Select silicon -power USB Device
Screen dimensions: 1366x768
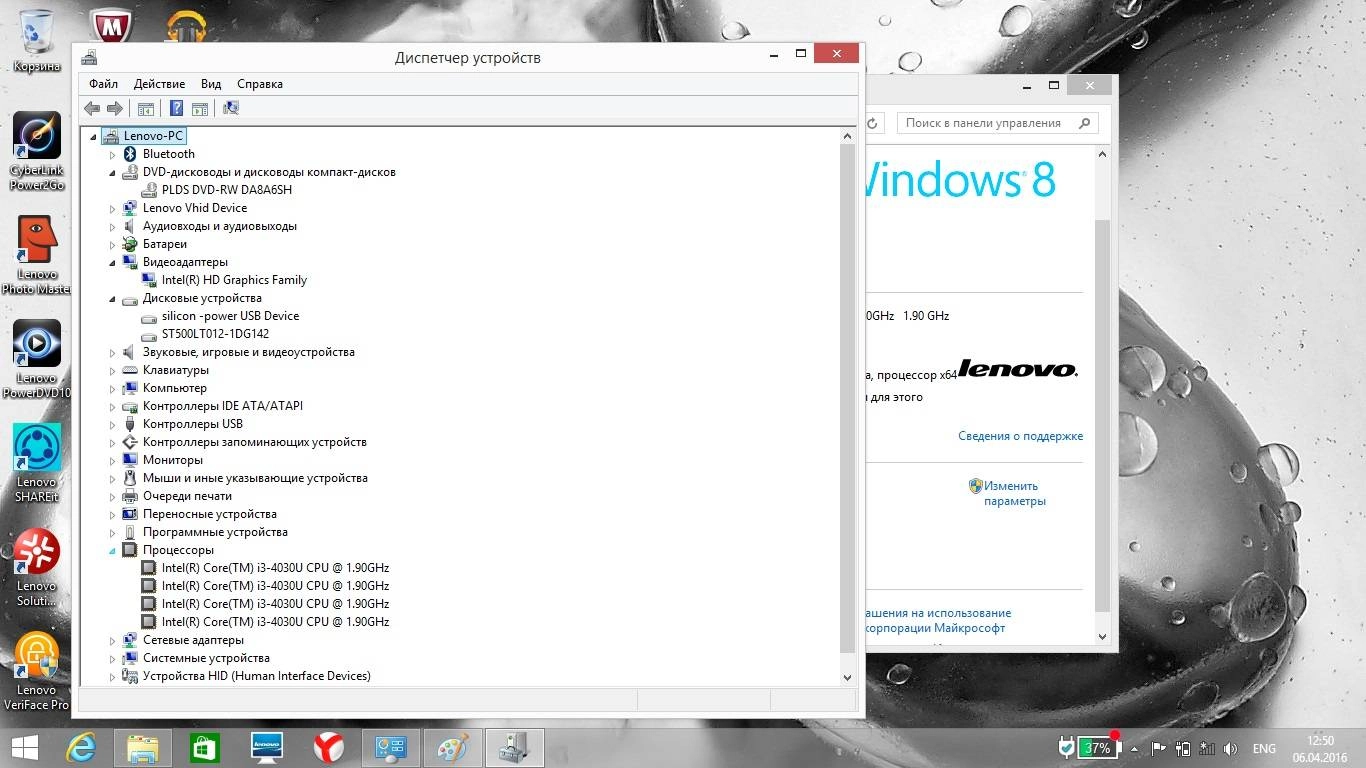[230, 316]
